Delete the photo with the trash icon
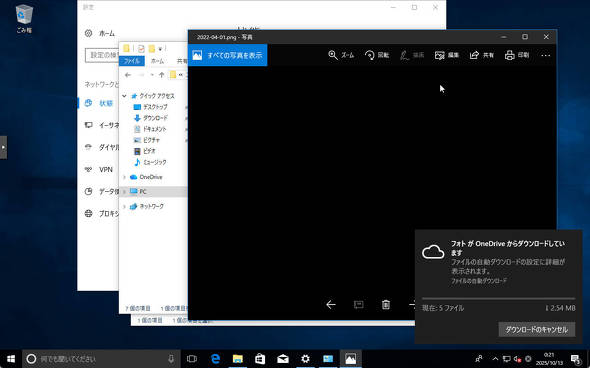 (x=386, y=304)
